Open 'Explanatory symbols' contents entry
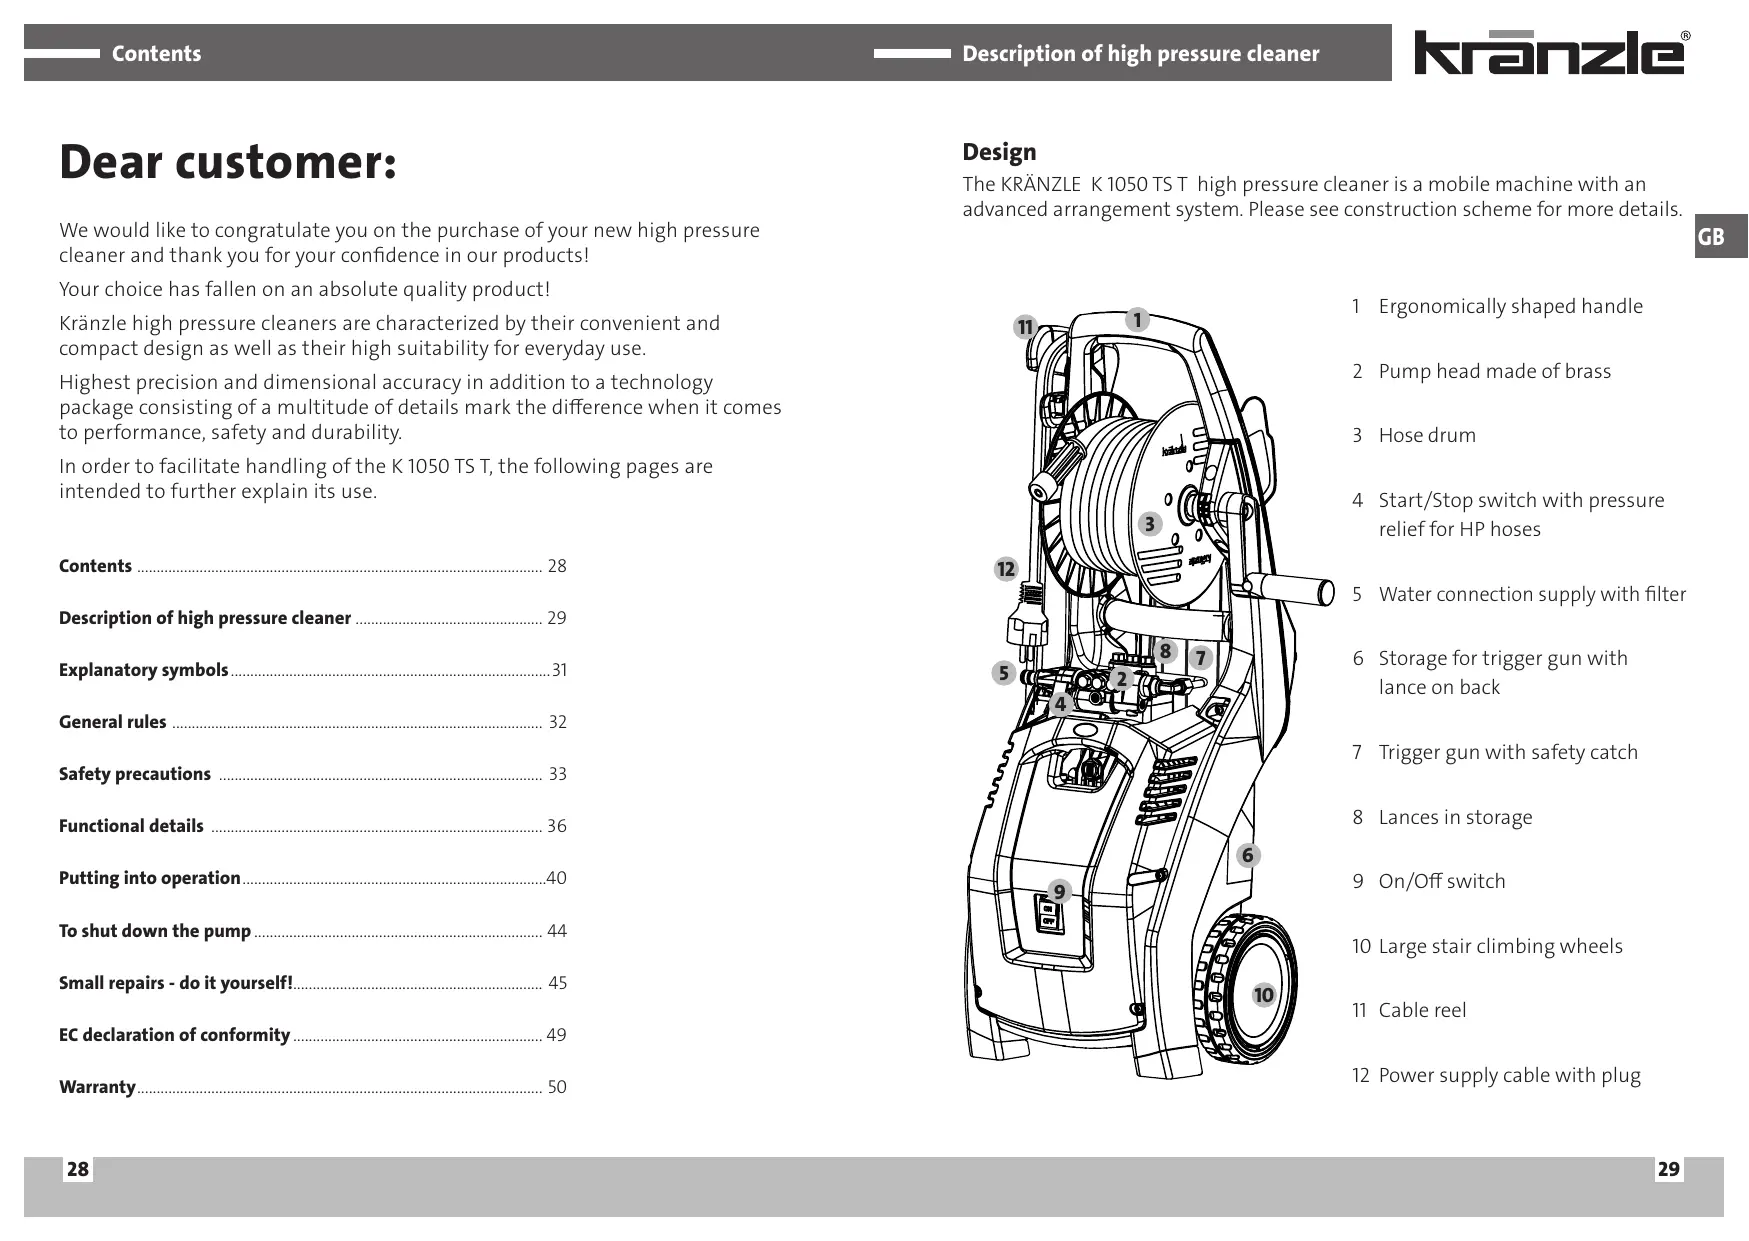This screenshot has width=1749, height=1241. coord(144,670)
